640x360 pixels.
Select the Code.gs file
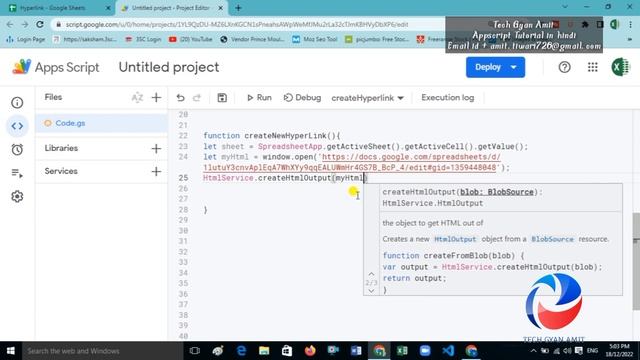[102, 123]
